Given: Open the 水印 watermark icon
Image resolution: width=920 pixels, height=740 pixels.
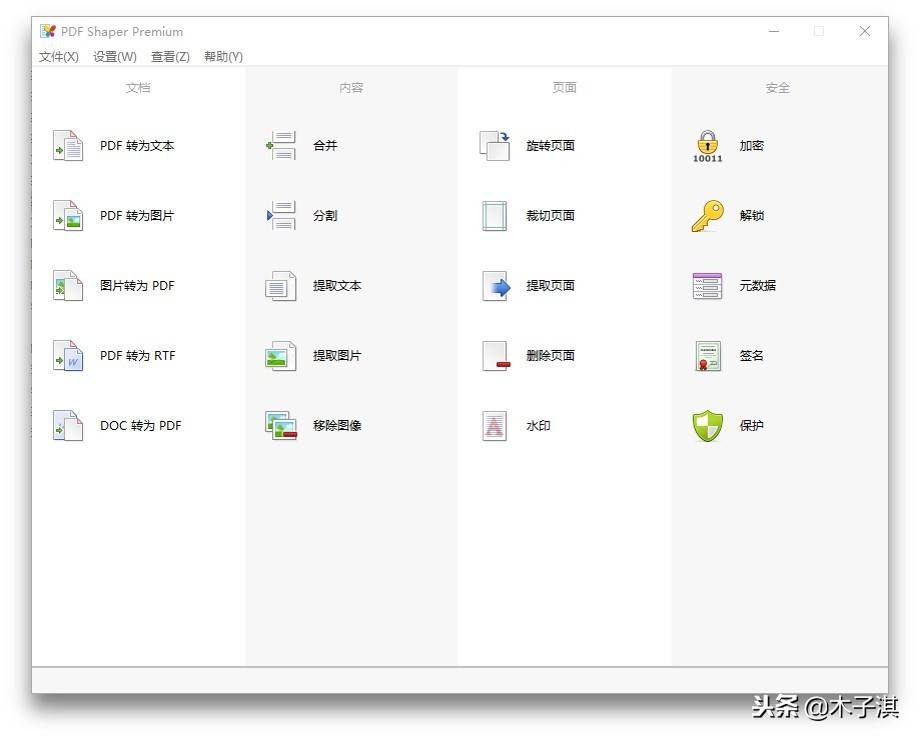Looking at the screenshot, I should click(495, 426).
